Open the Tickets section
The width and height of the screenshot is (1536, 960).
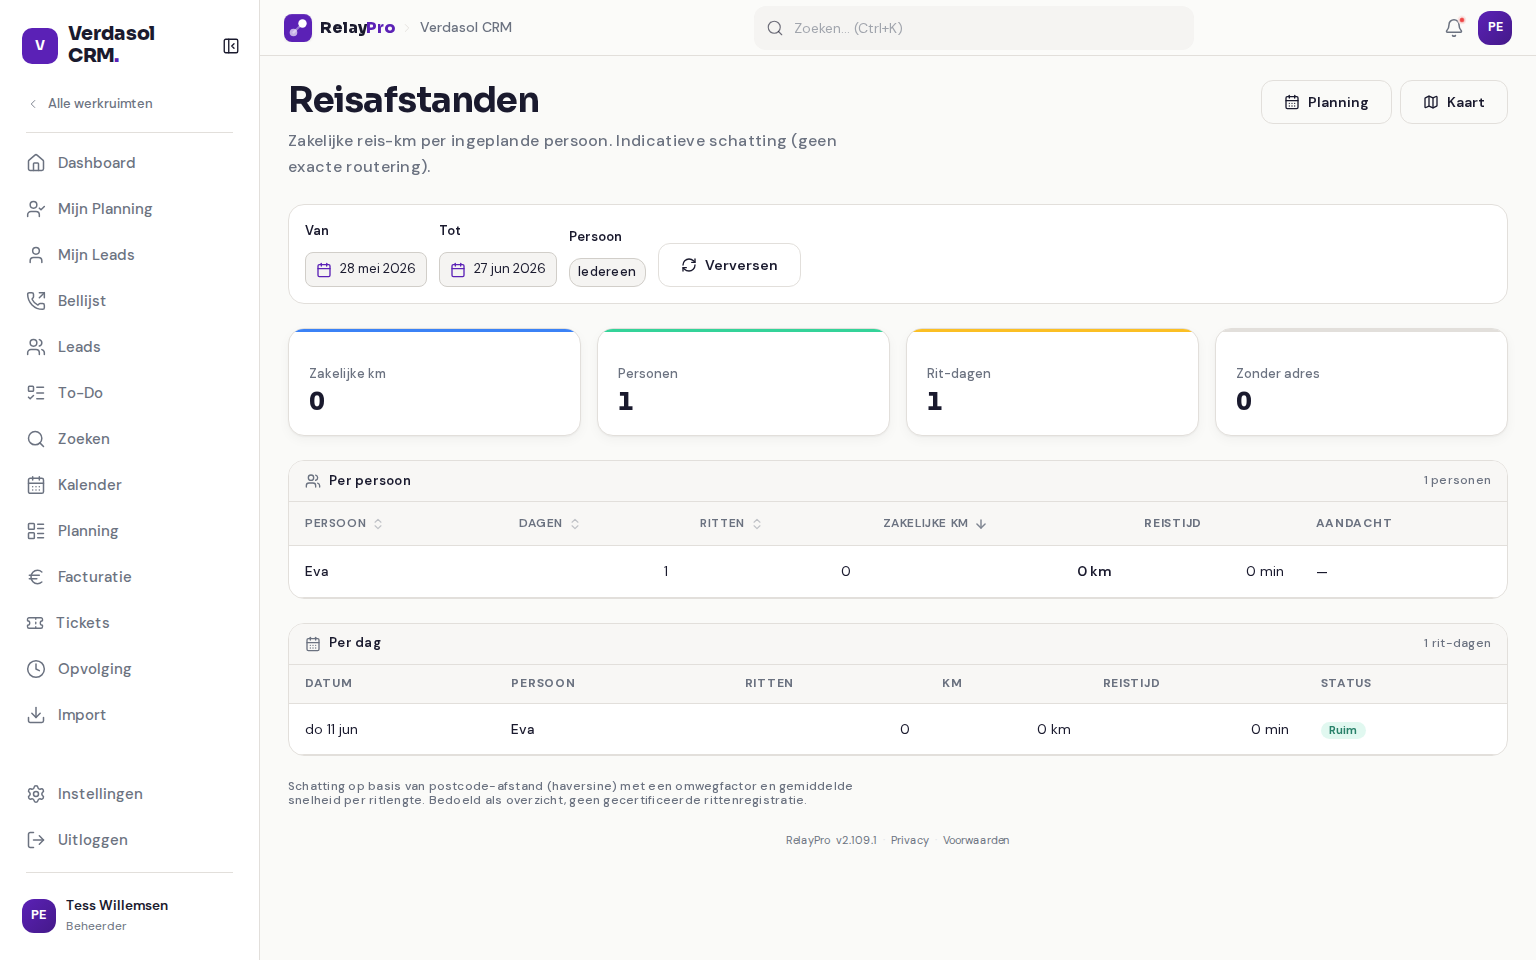(129, 623)
